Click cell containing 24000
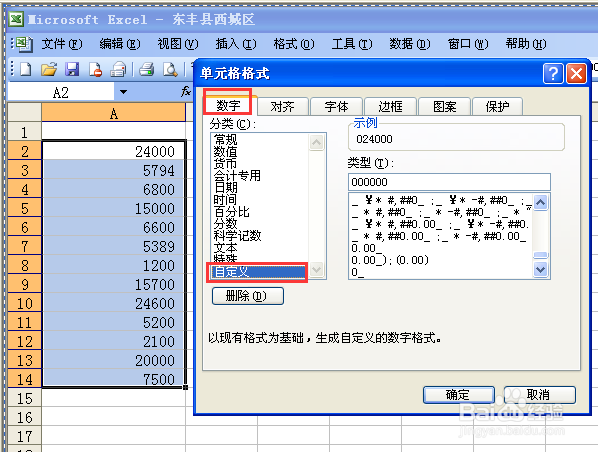This screenshot has height=452, width=598. [114, 151]
